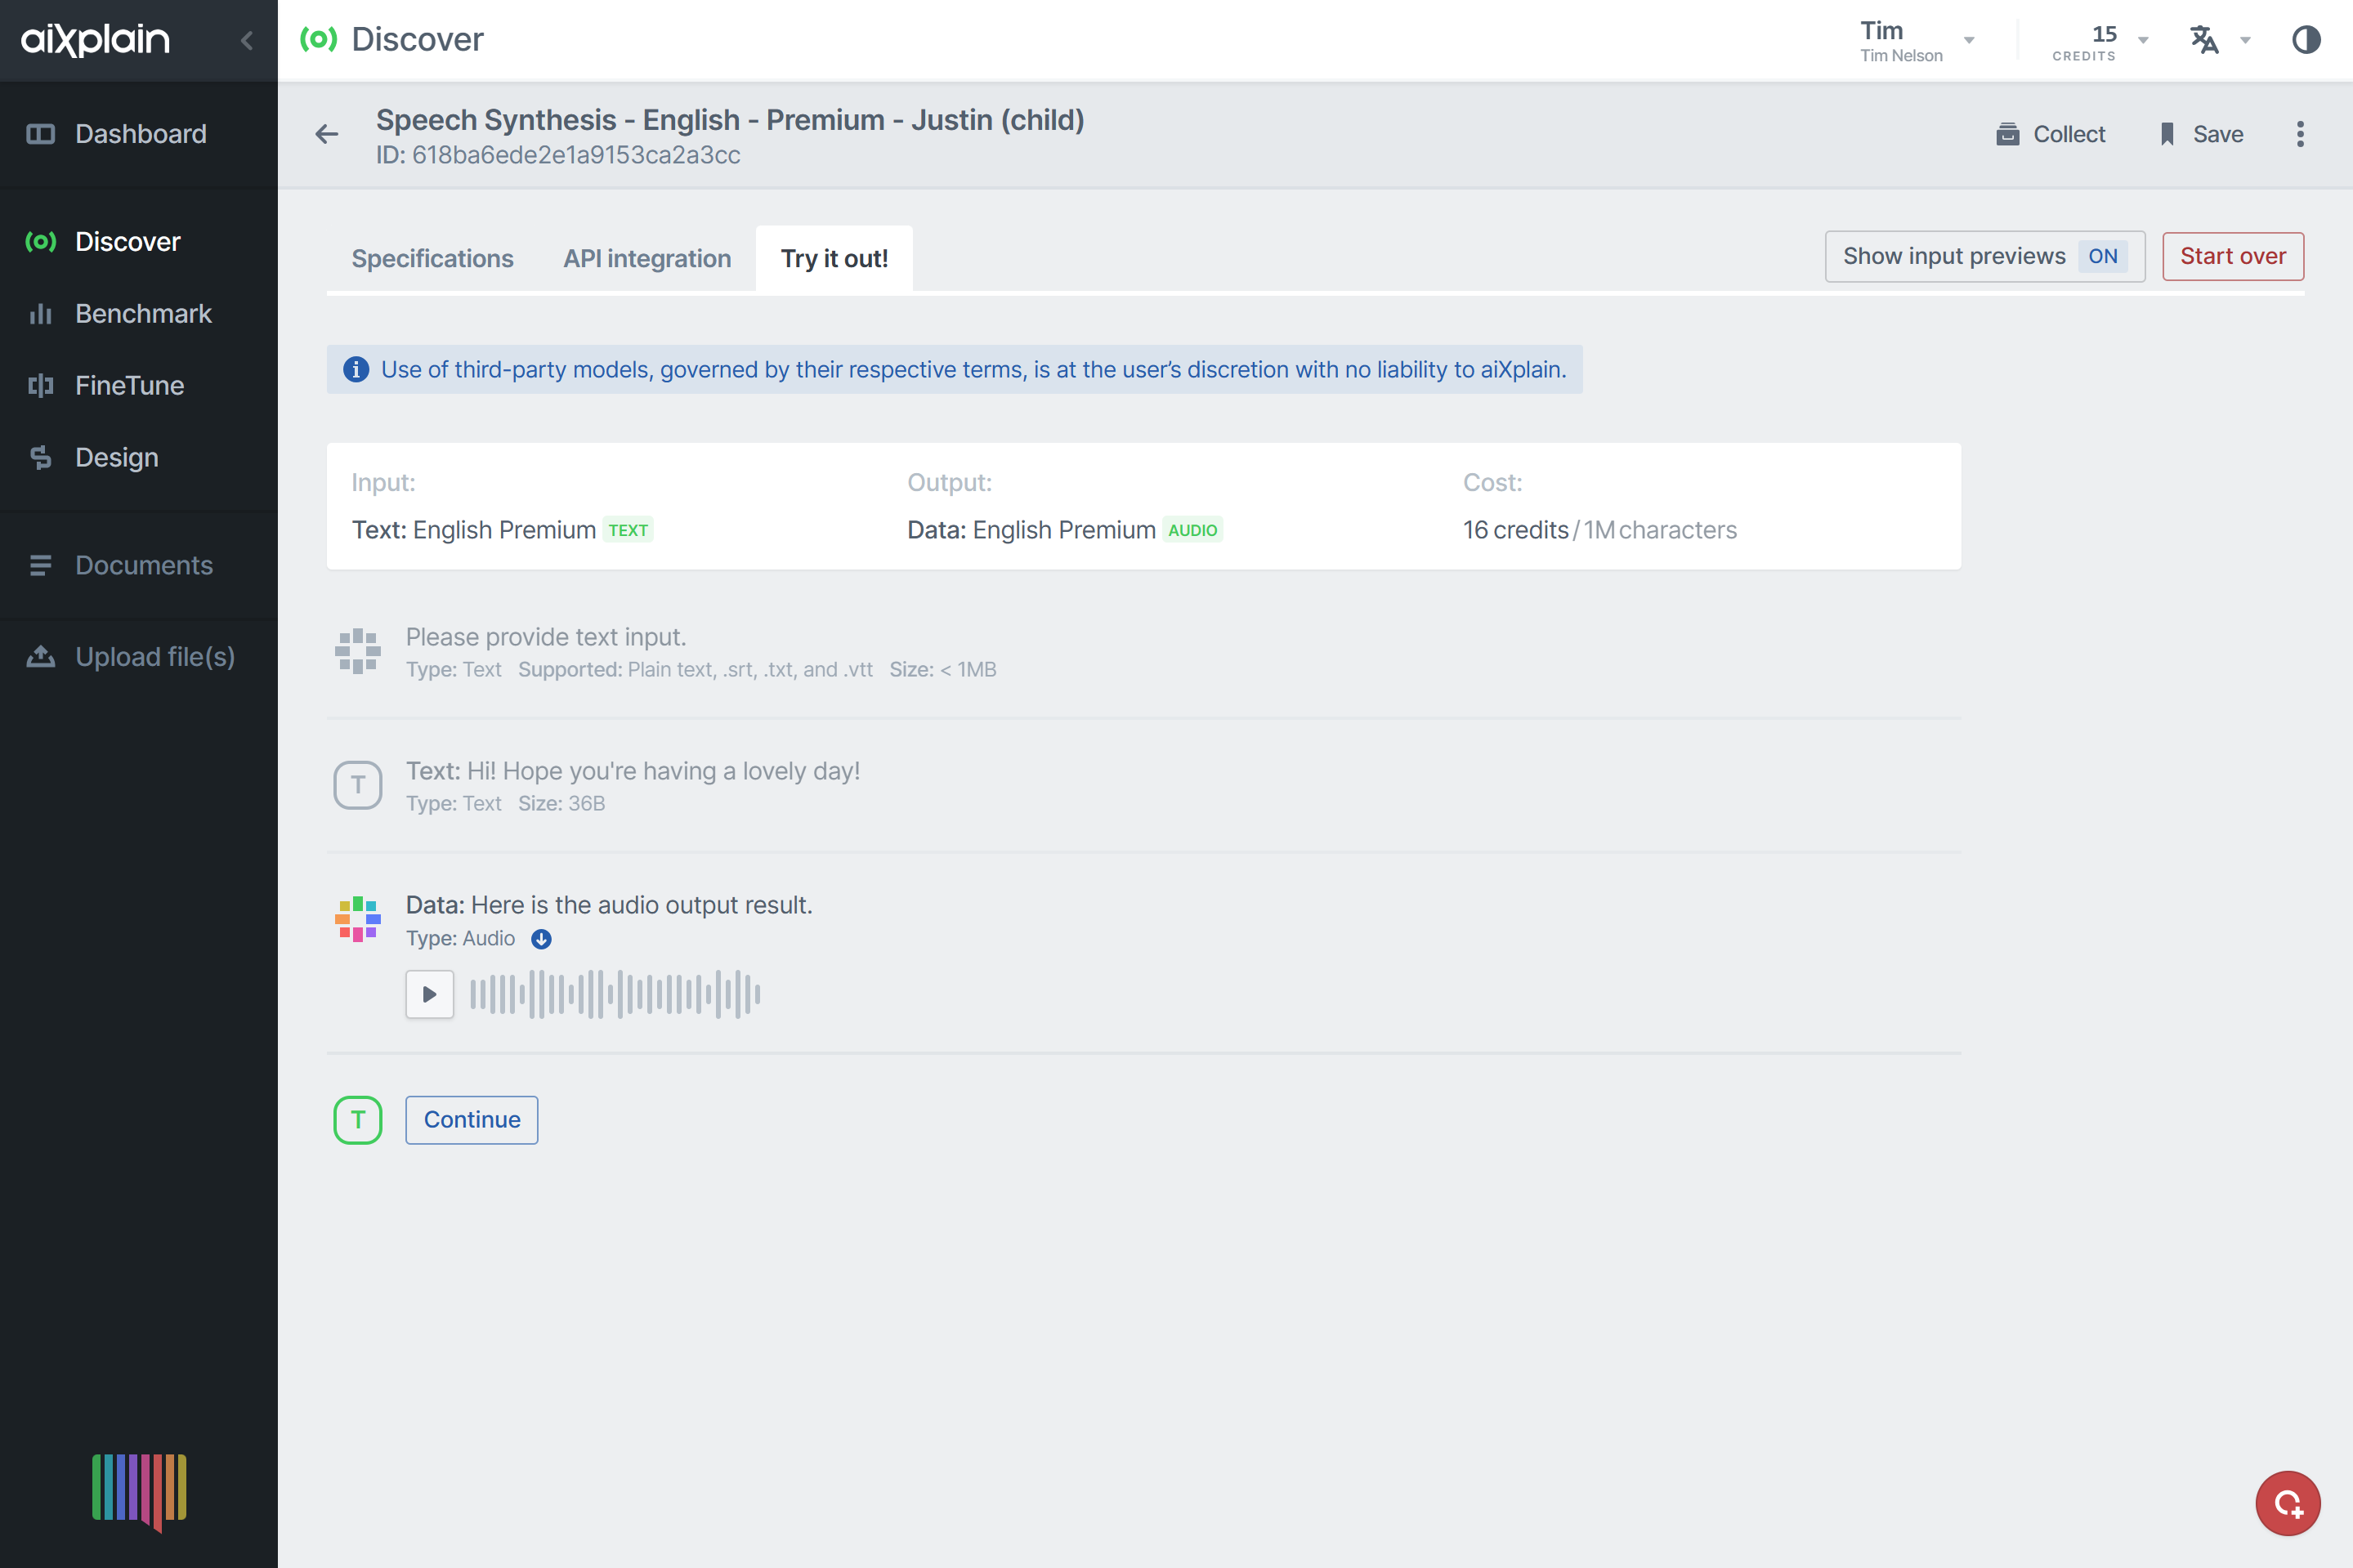
Task: Open the red chat support button
Action: point(2286,1503)
